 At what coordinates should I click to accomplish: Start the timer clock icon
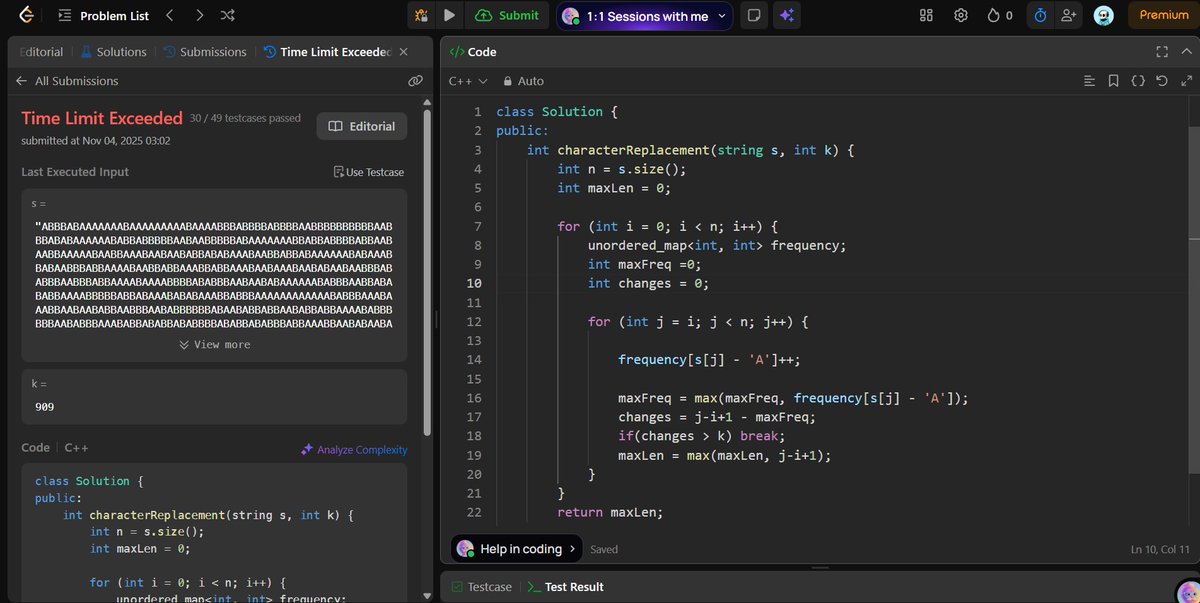[1040, 15]
